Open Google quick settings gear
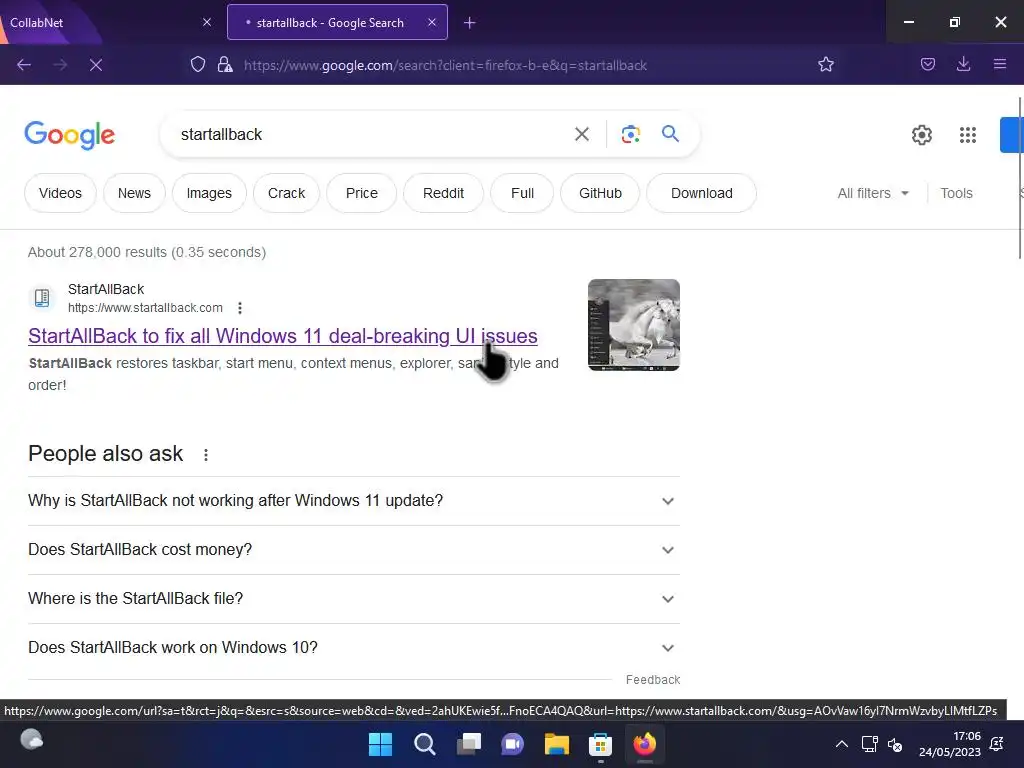 pos(921,135)
